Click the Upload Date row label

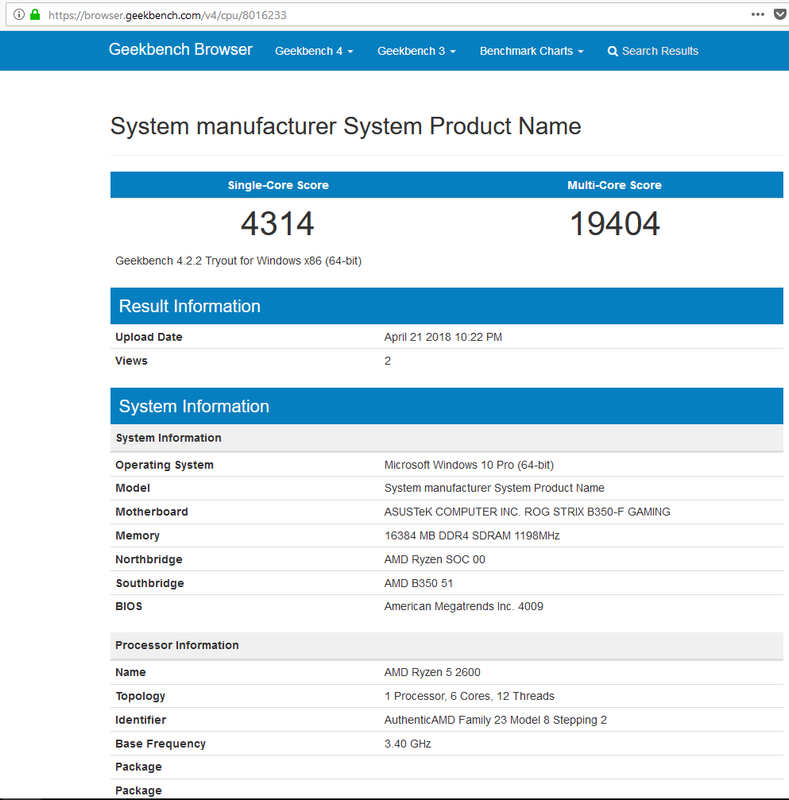coord(149,337)
